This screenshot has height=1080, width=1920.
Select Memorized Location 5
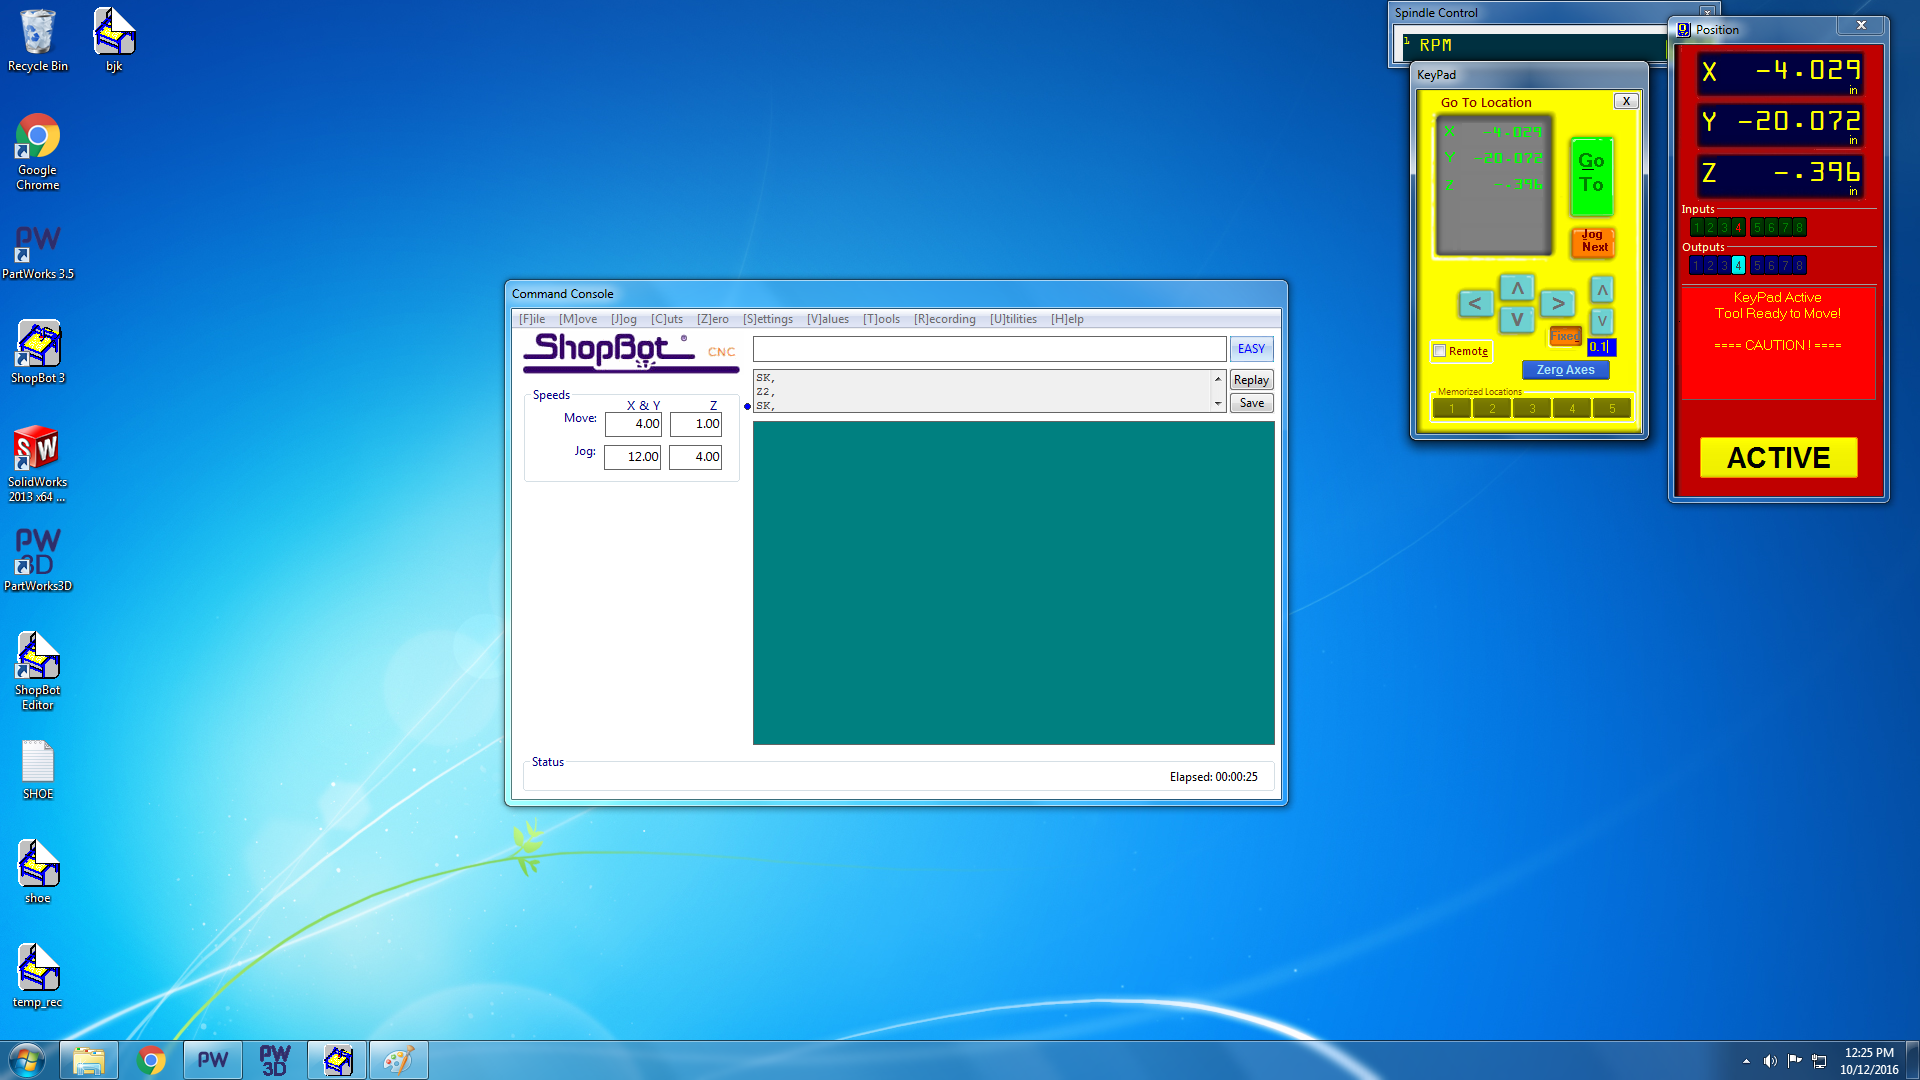pos(1612,408)
